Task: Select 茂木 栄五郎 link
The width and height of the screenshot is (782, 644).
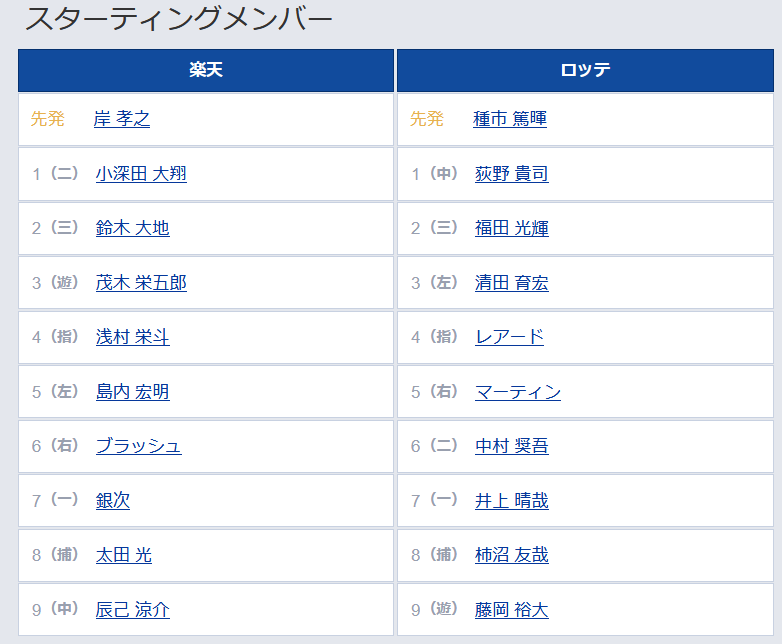Action: click(x=140, y=283)
